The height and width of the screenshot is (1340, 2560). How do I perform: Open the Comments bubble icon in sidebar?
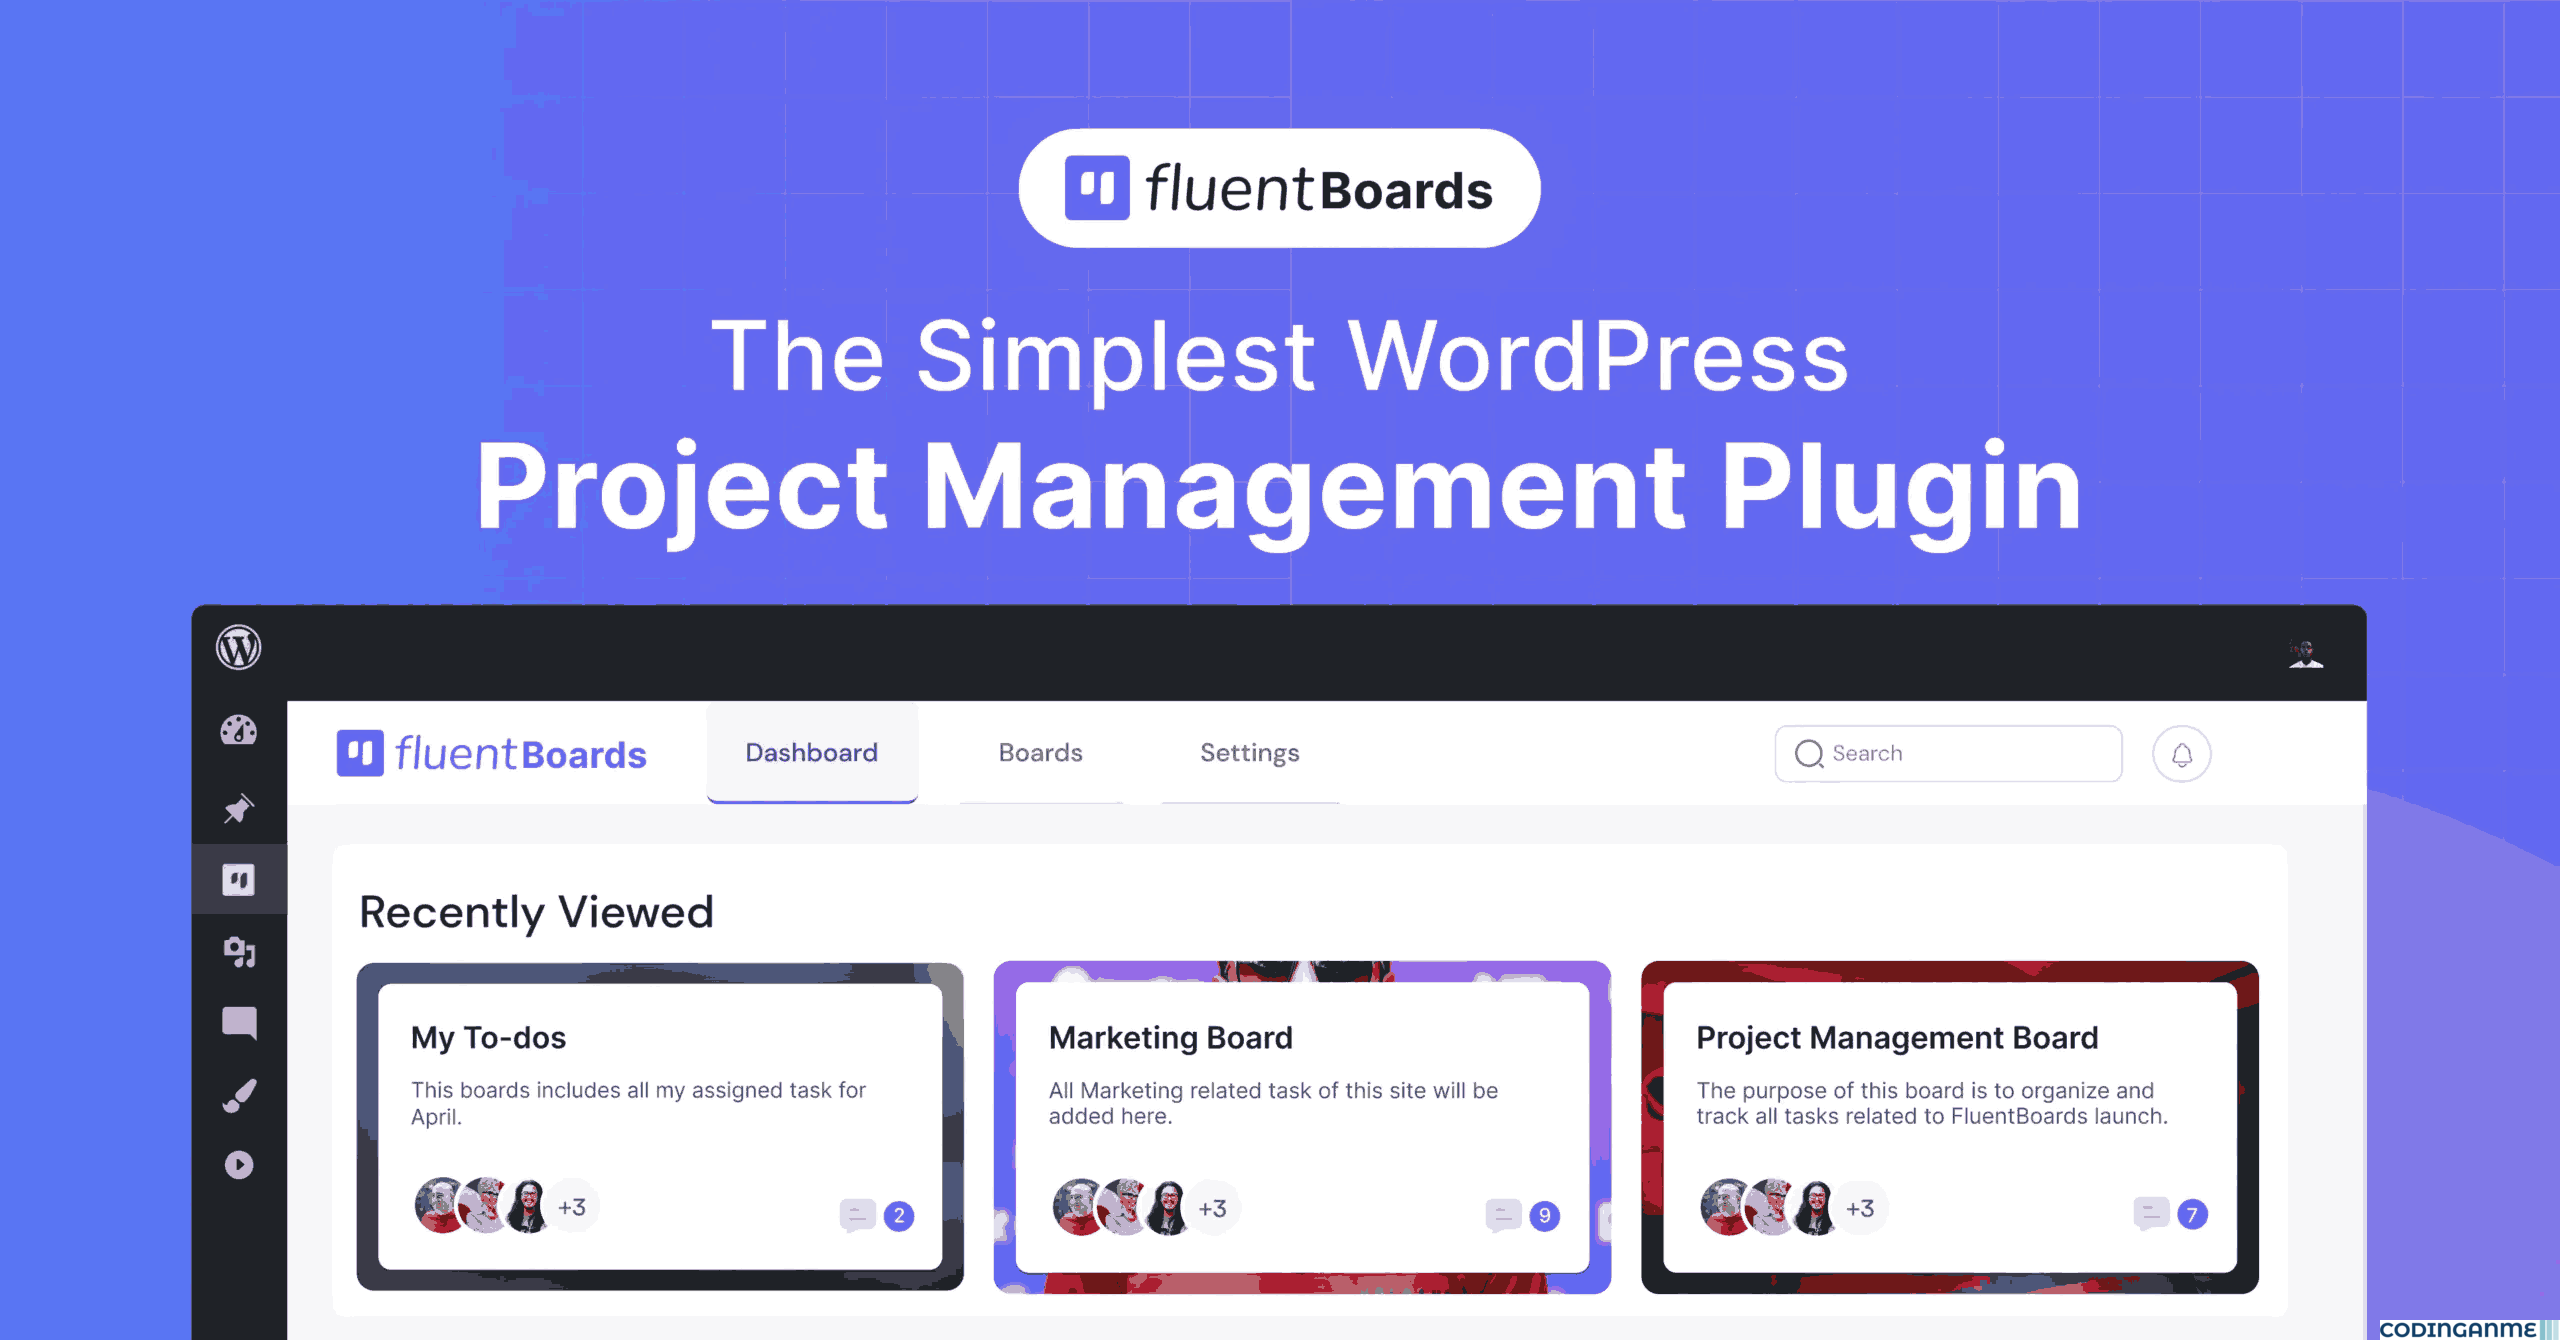pos(239,1023)
